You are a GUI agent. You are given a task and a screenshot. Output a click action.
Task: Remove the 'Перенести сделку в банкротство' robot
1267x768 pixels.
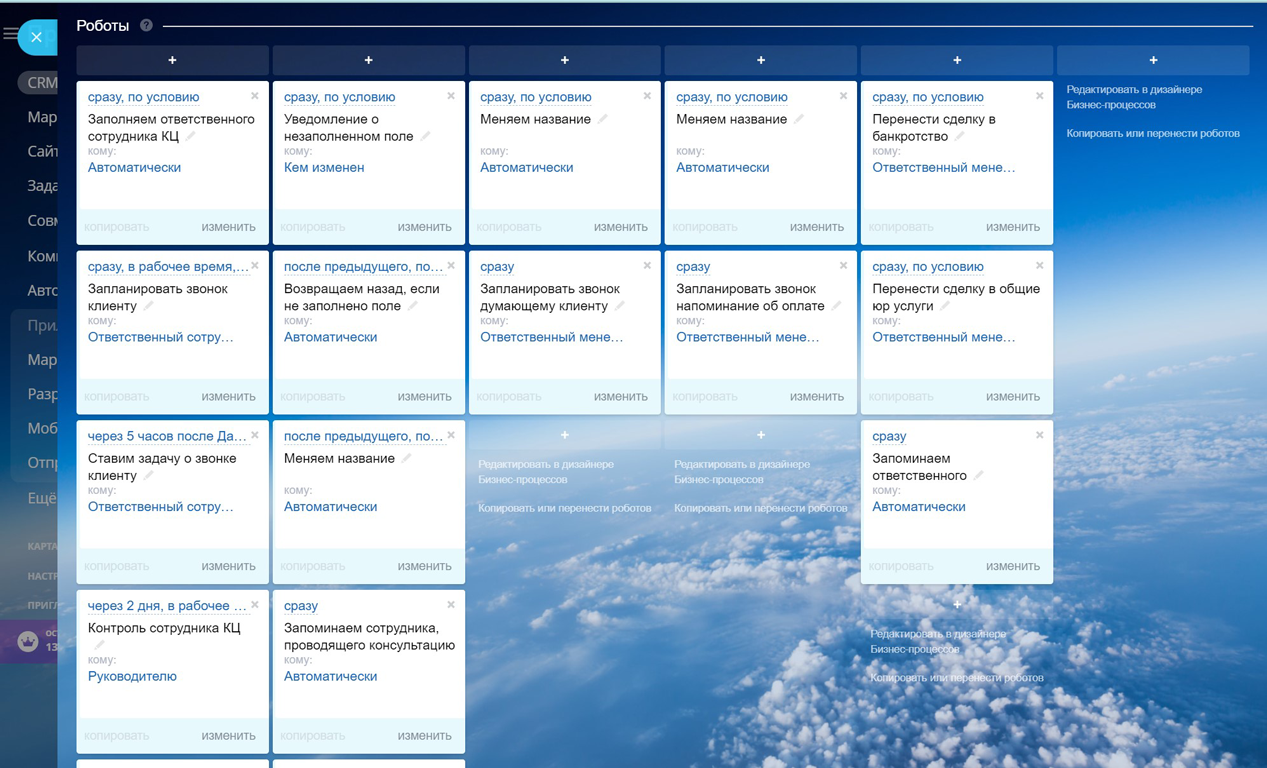click(x=1039, y=96)
